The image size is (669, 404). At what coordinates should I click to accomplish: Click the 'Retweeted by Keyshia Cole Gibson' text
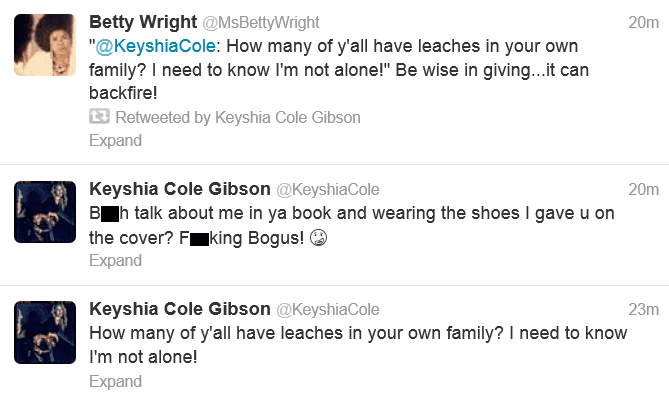coord(238,117)
